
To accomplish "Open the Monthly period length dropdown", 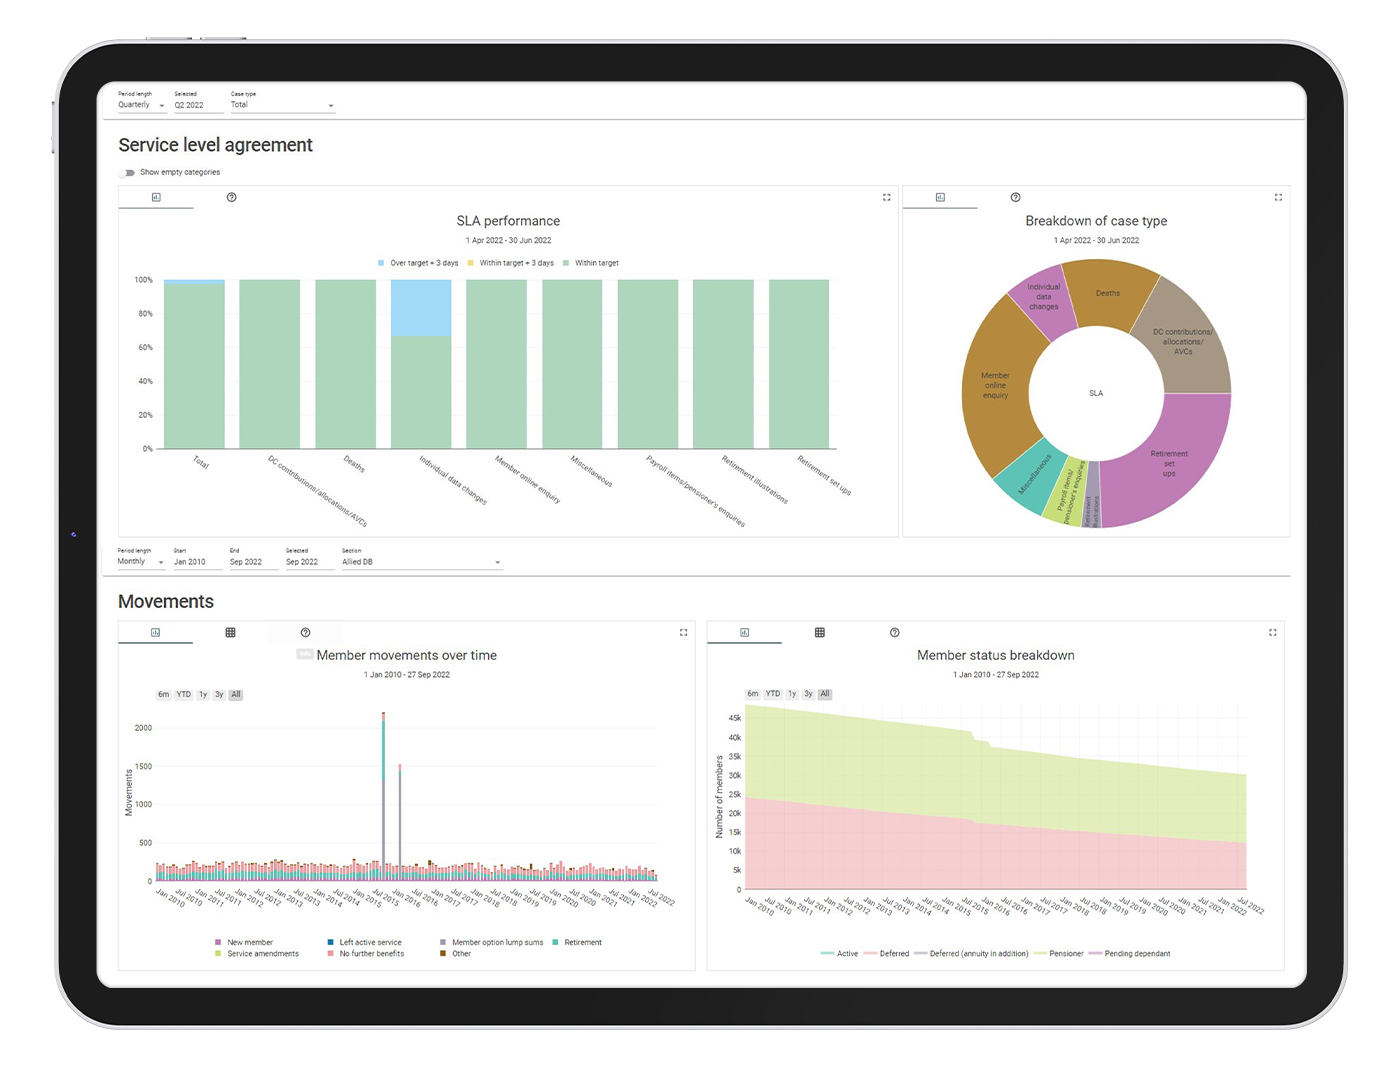I will [x=140, y=561].
